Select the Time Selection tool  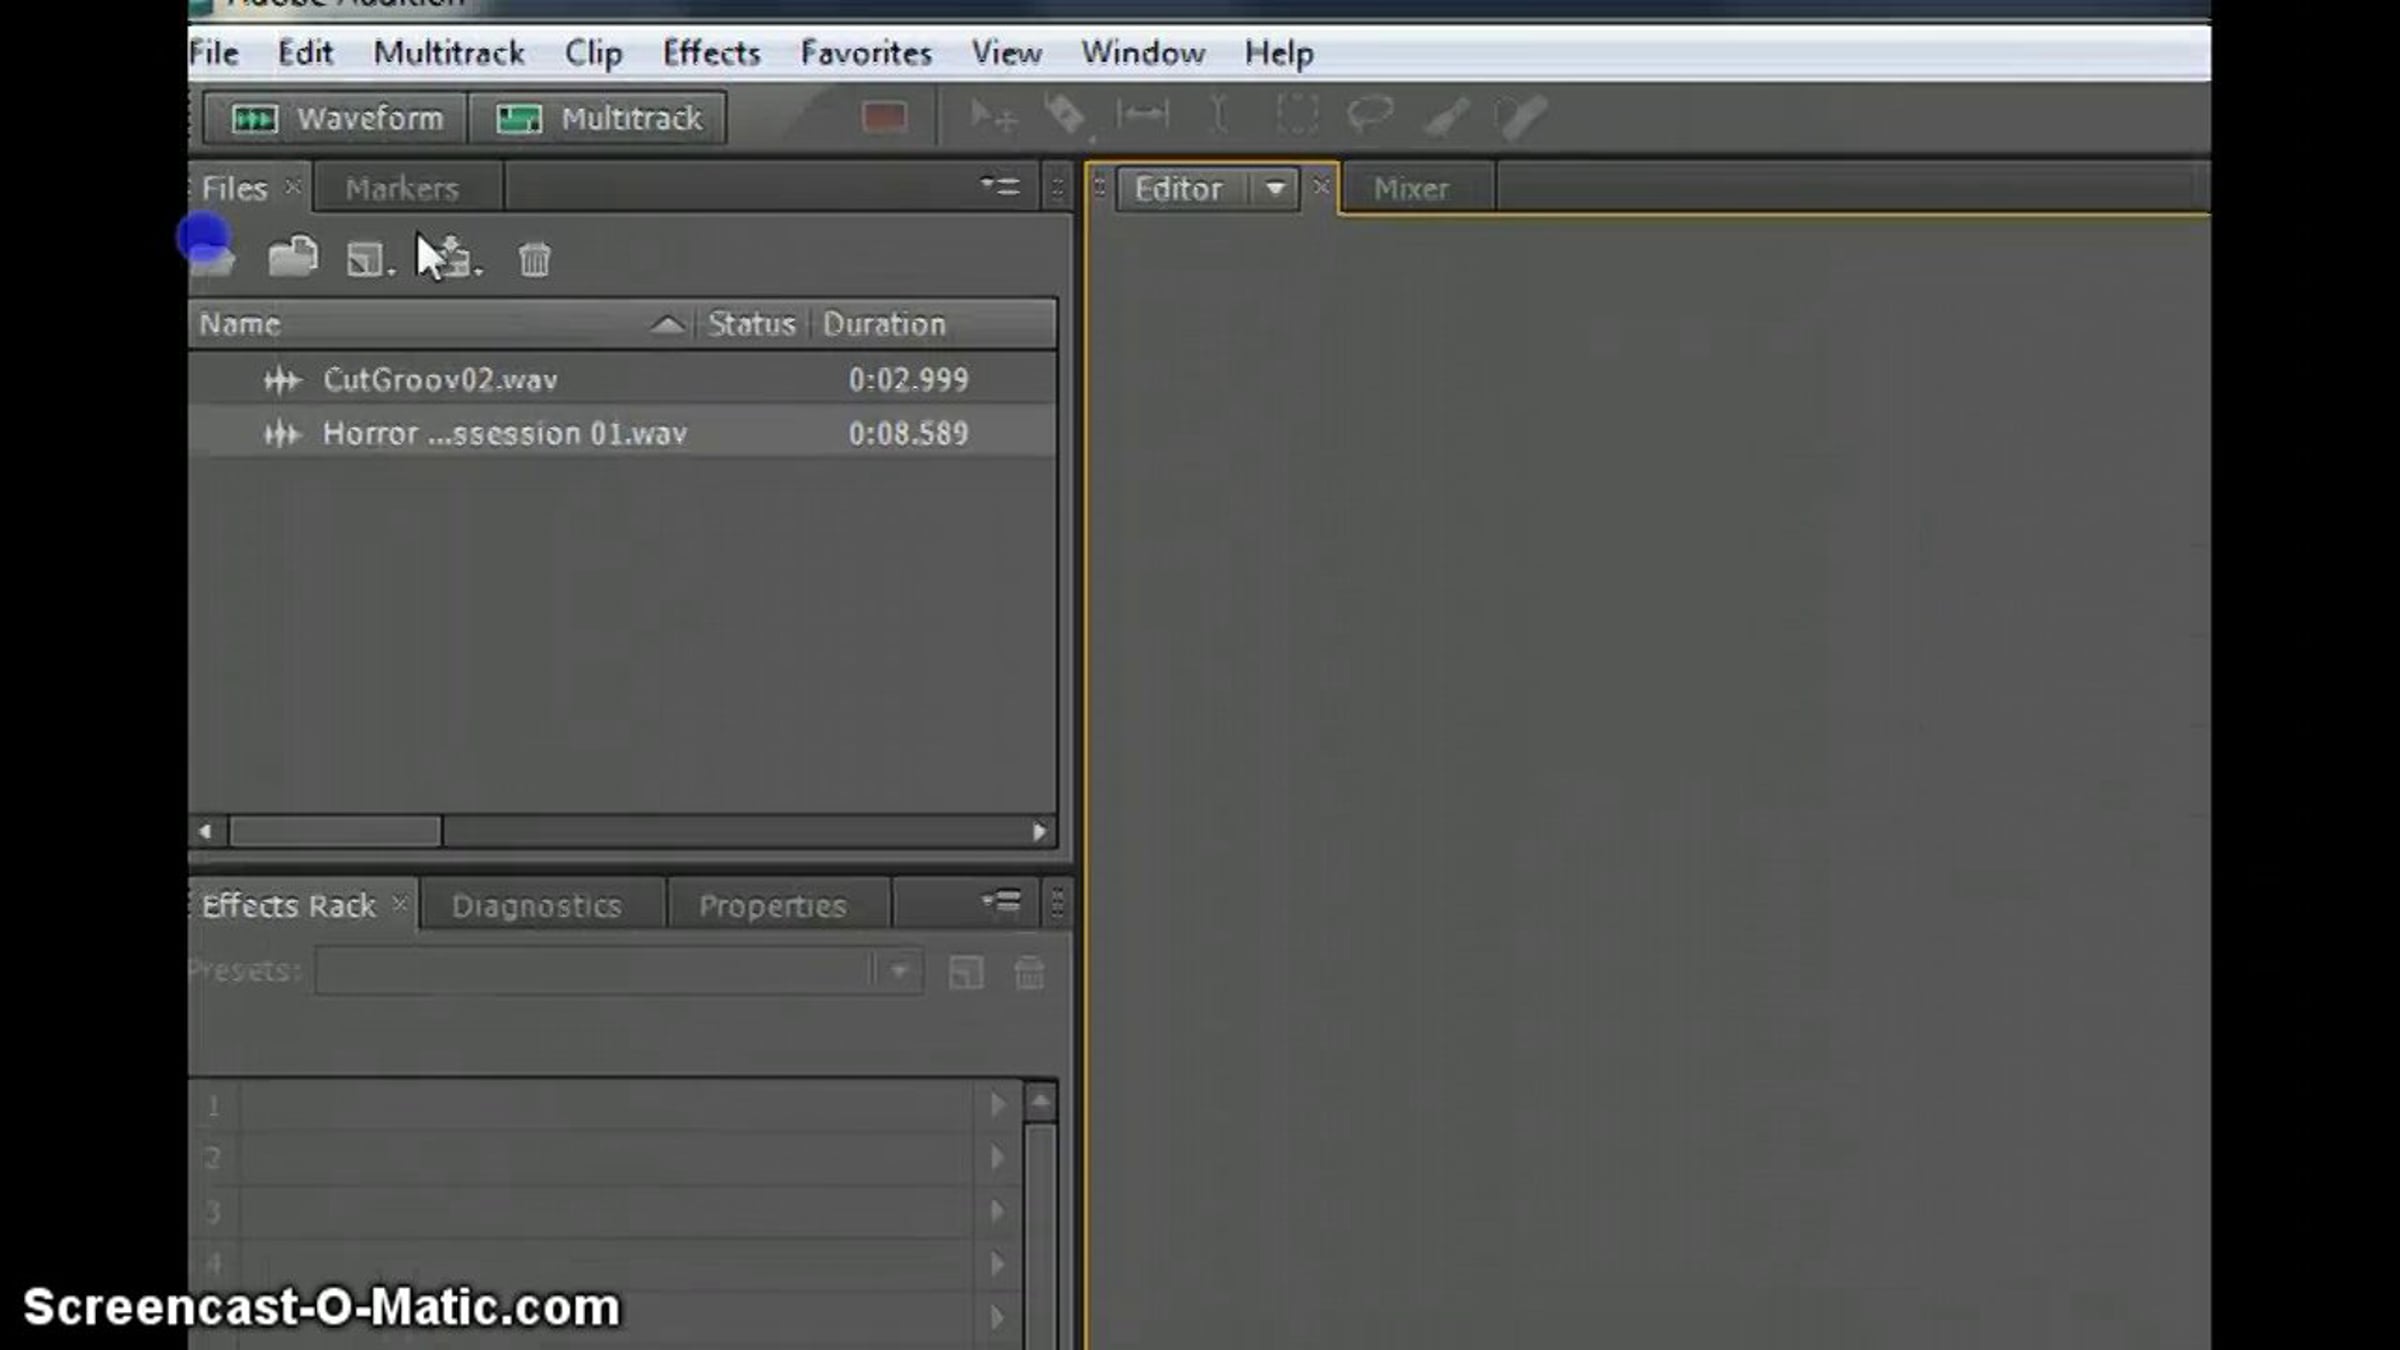pyautogui.click(x=1218, y=116)
